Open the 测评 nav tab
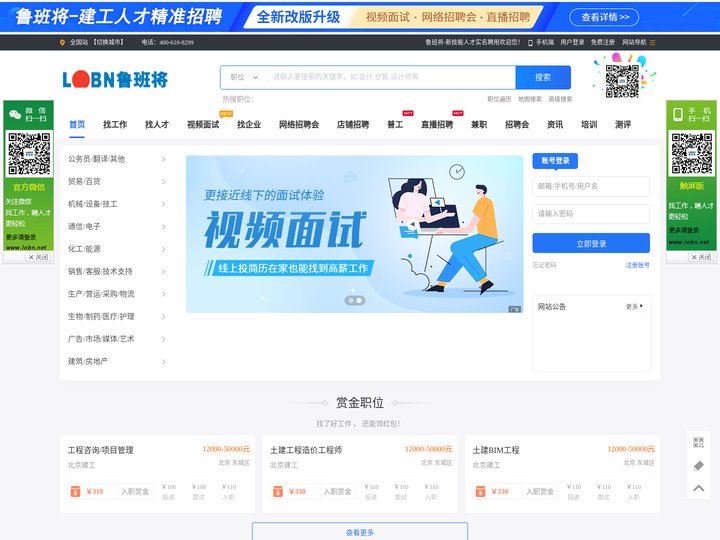 (623, 124)
